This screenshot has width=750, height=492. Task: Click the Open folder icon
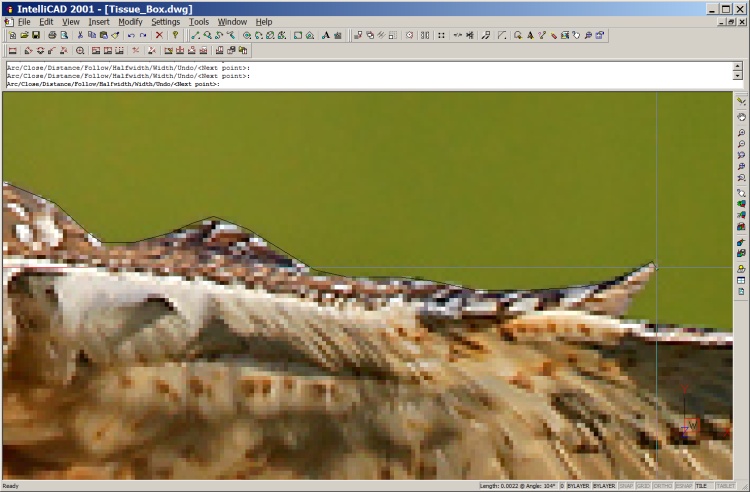click(23, 35)
